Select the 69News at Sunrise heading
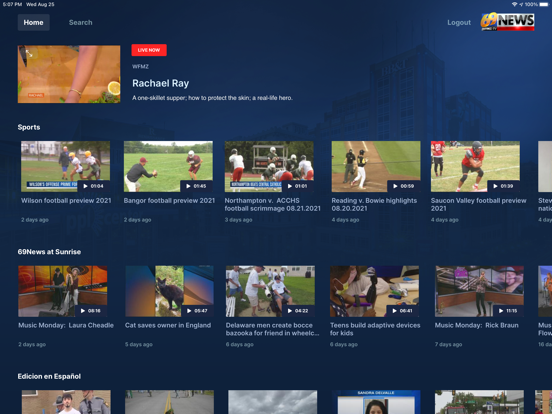 49,252
